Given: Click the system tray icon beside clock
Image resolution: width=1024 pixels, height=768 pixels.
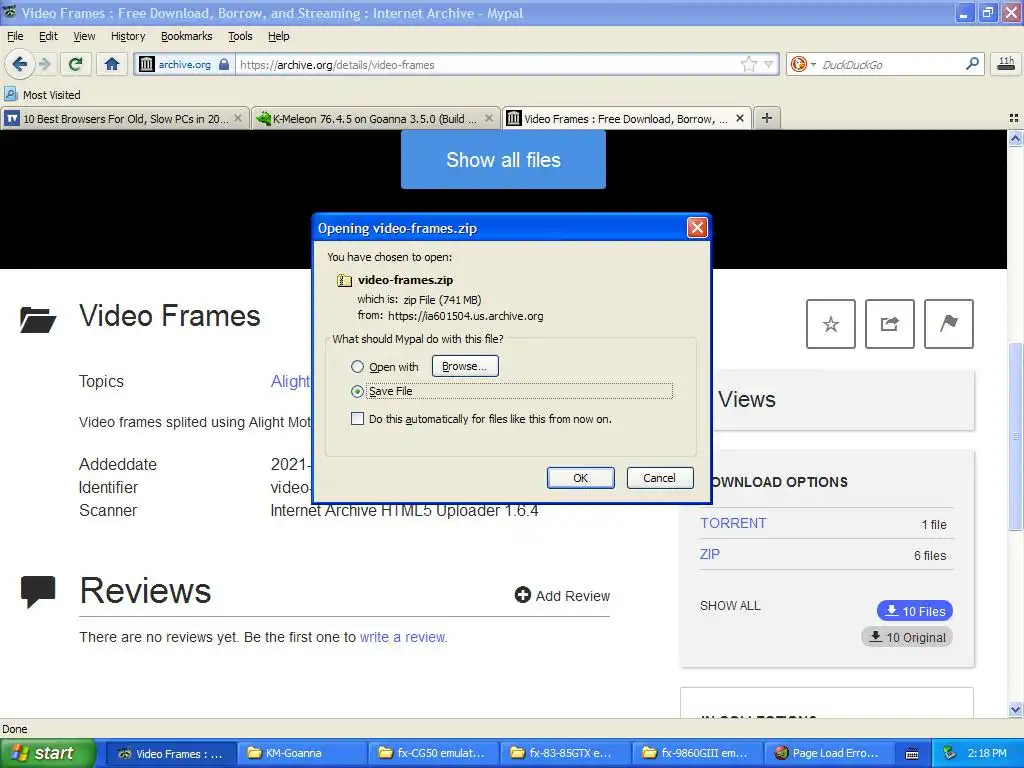Looking at the screenshot, I should coord(950,754).
